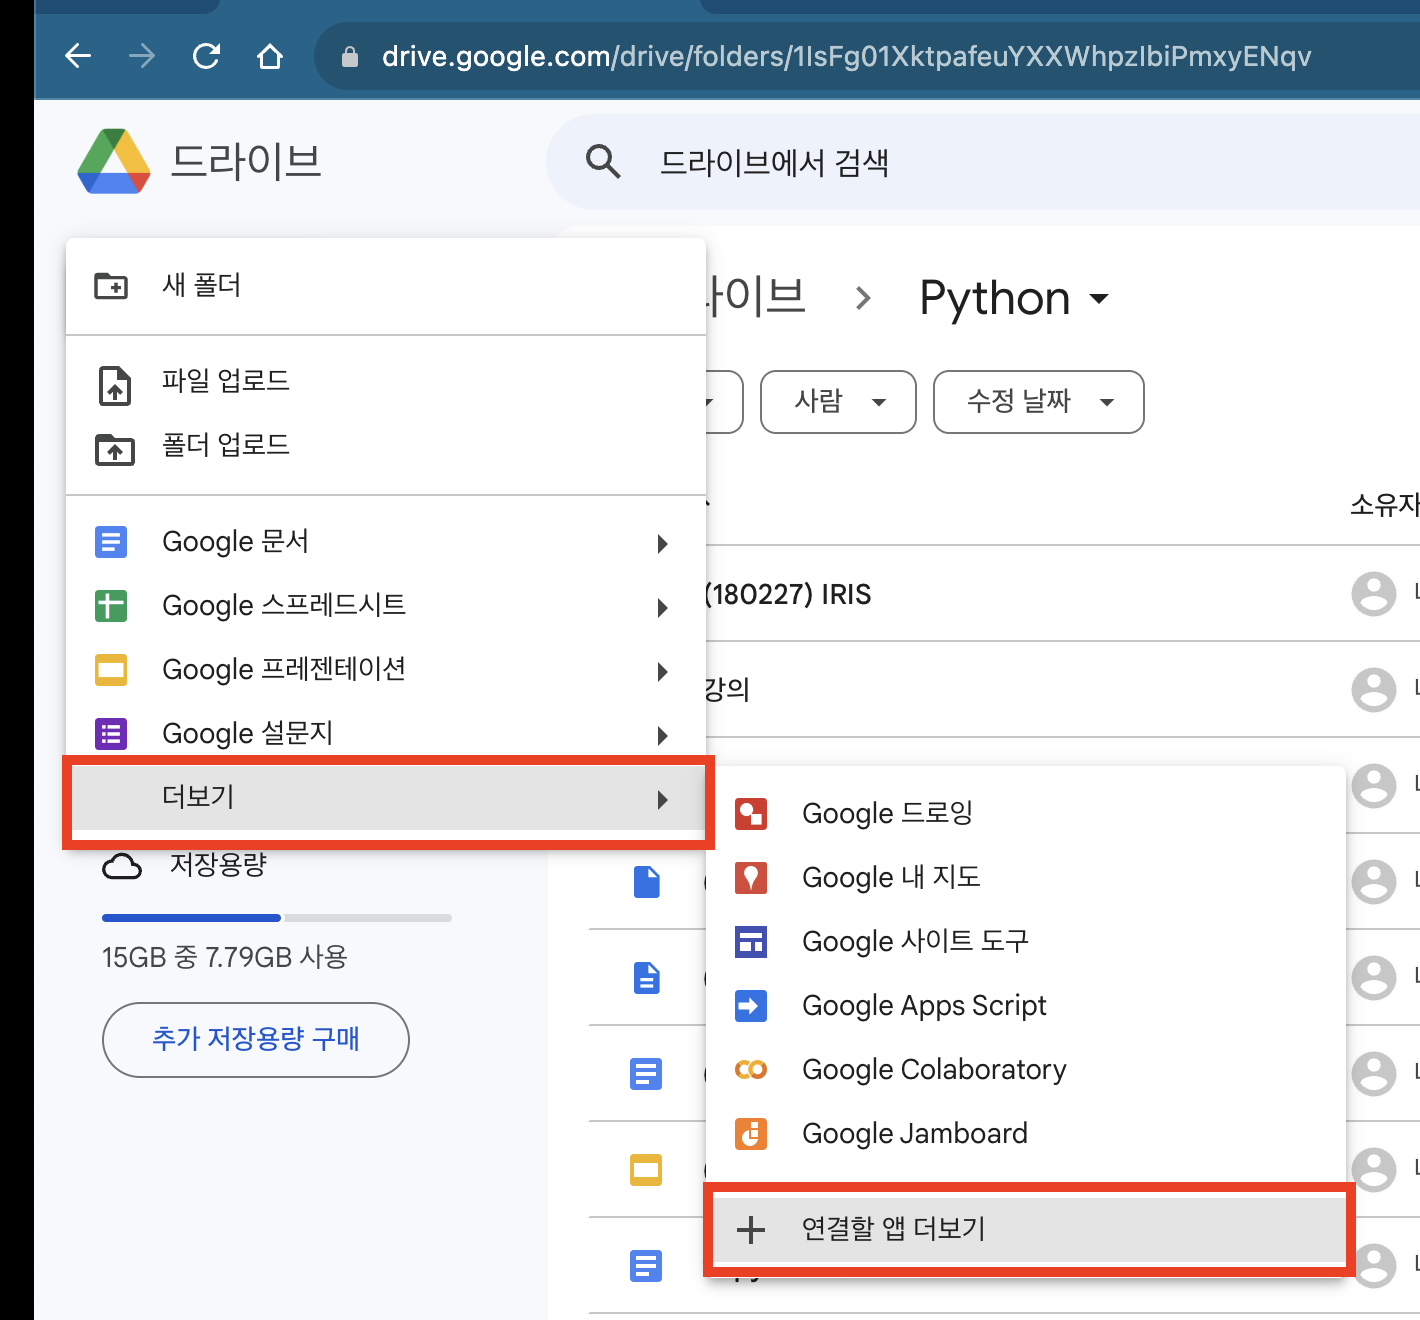Click the browser address bar URL
Image resolution: width=1420 pixels, height=1320 pixels.
pos(846,56)
